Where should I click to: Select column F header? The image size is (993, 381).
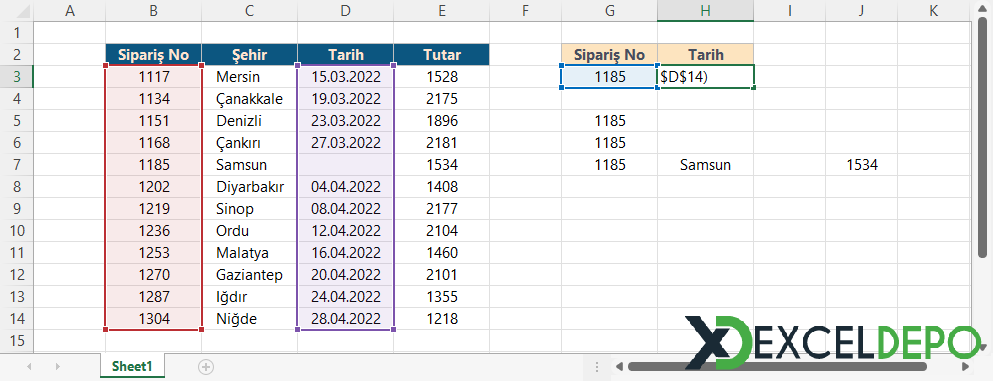(x=525, y=11)
